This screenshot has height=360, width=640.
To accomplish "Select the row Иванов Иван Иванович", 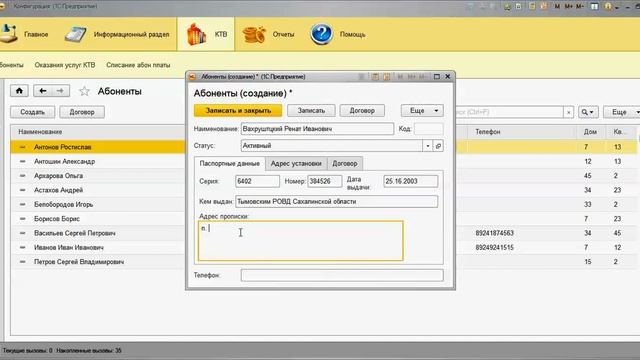I will click(x=98, y=247).
